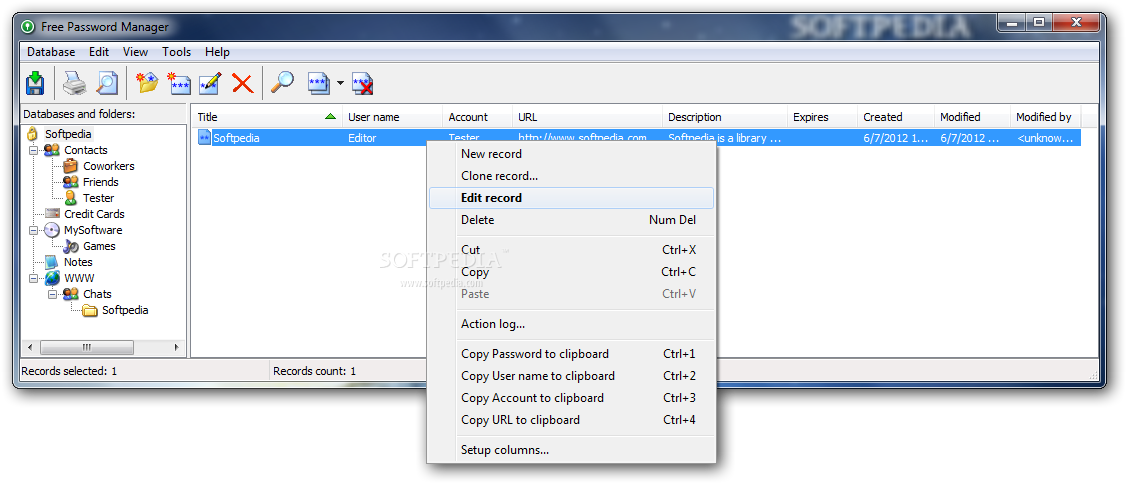Choose Copy Ctrl+C in the context menu
This screenshot has width=1127, height=484.
coord(571,272)
